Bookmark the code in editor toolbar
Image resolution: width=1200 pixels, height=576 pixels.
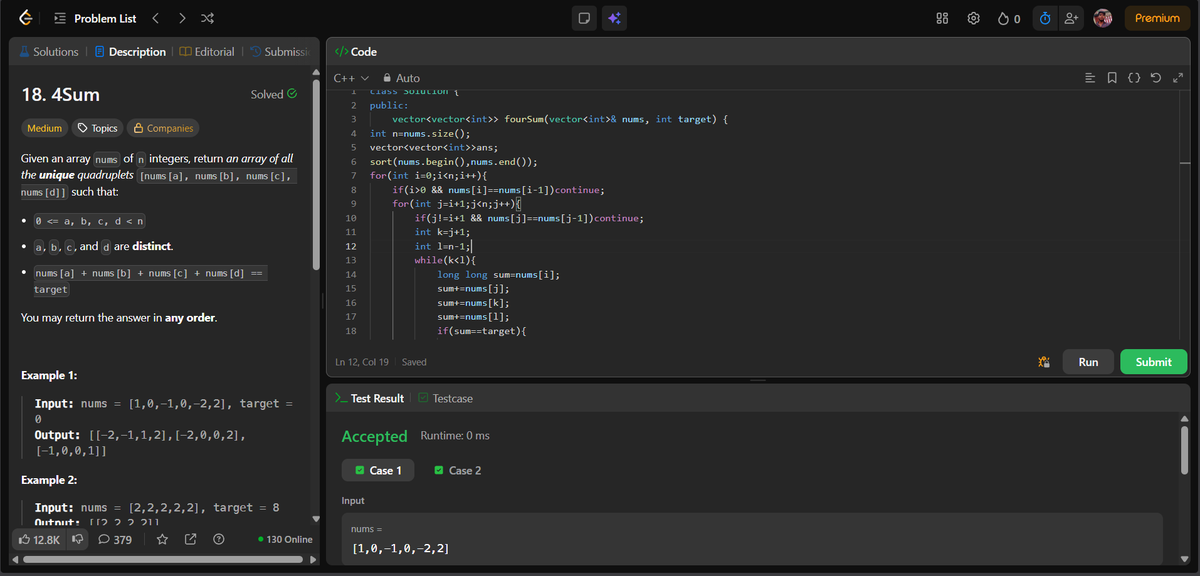(x=1113, y=78)
